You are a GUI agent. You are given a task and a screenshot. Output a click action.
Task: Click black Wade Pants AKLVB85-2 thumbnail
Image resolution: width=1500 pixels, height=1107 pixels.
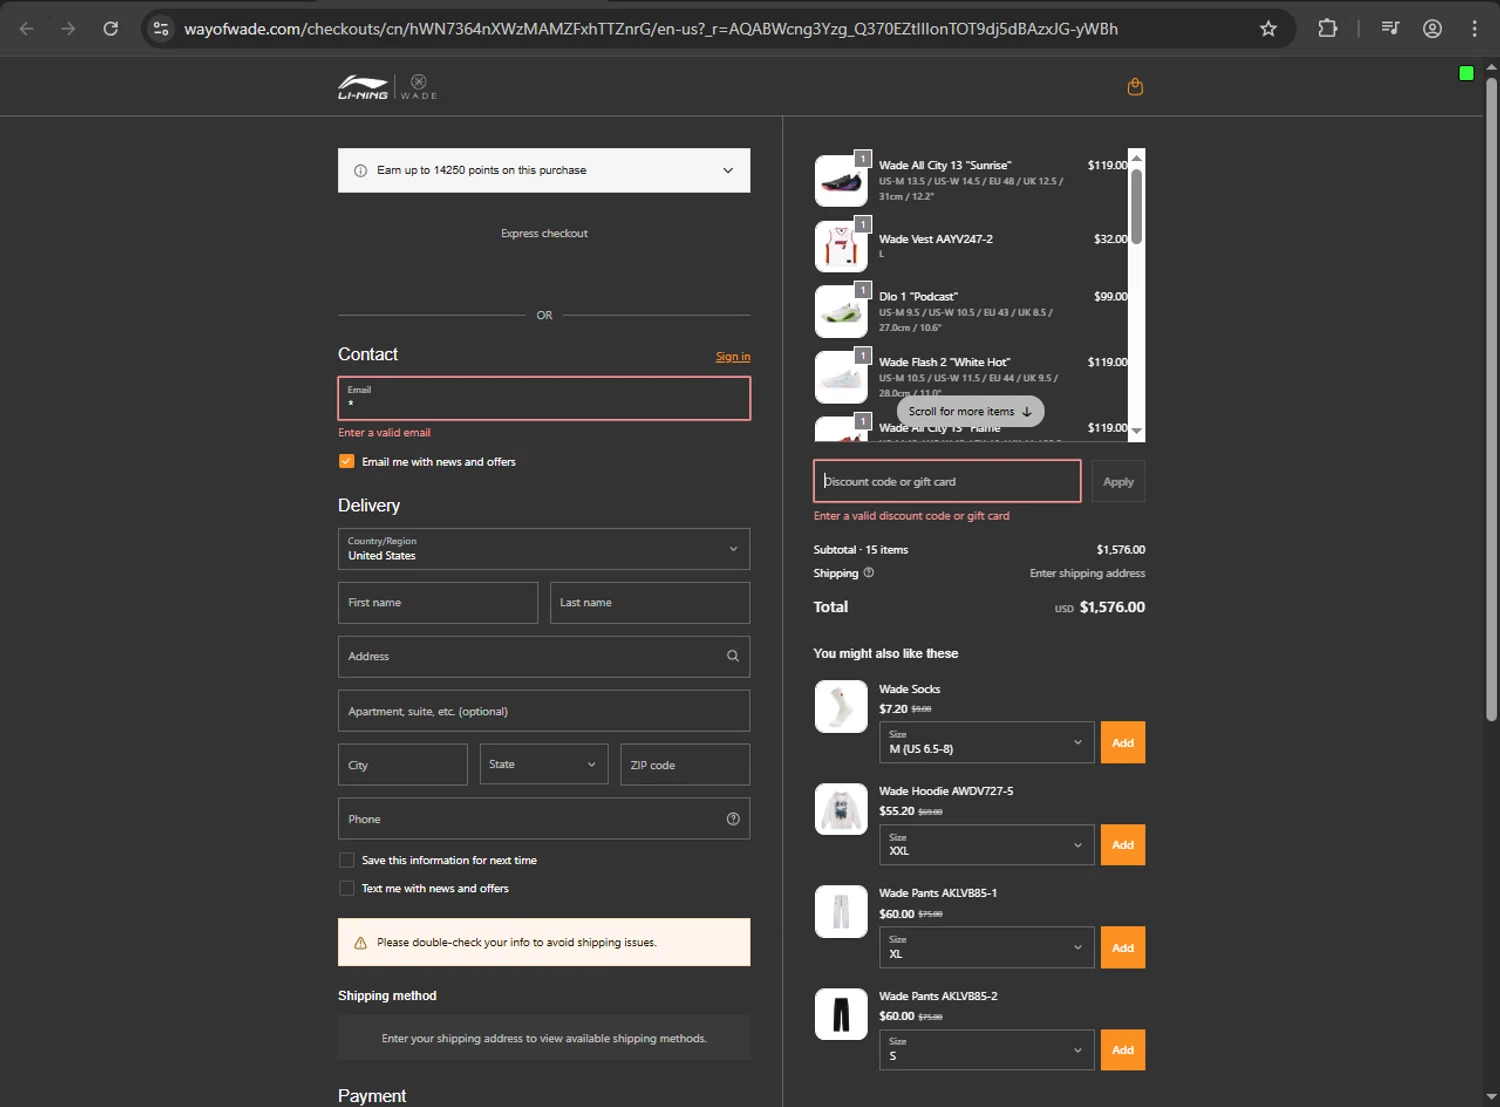[x=841, y=1014]
